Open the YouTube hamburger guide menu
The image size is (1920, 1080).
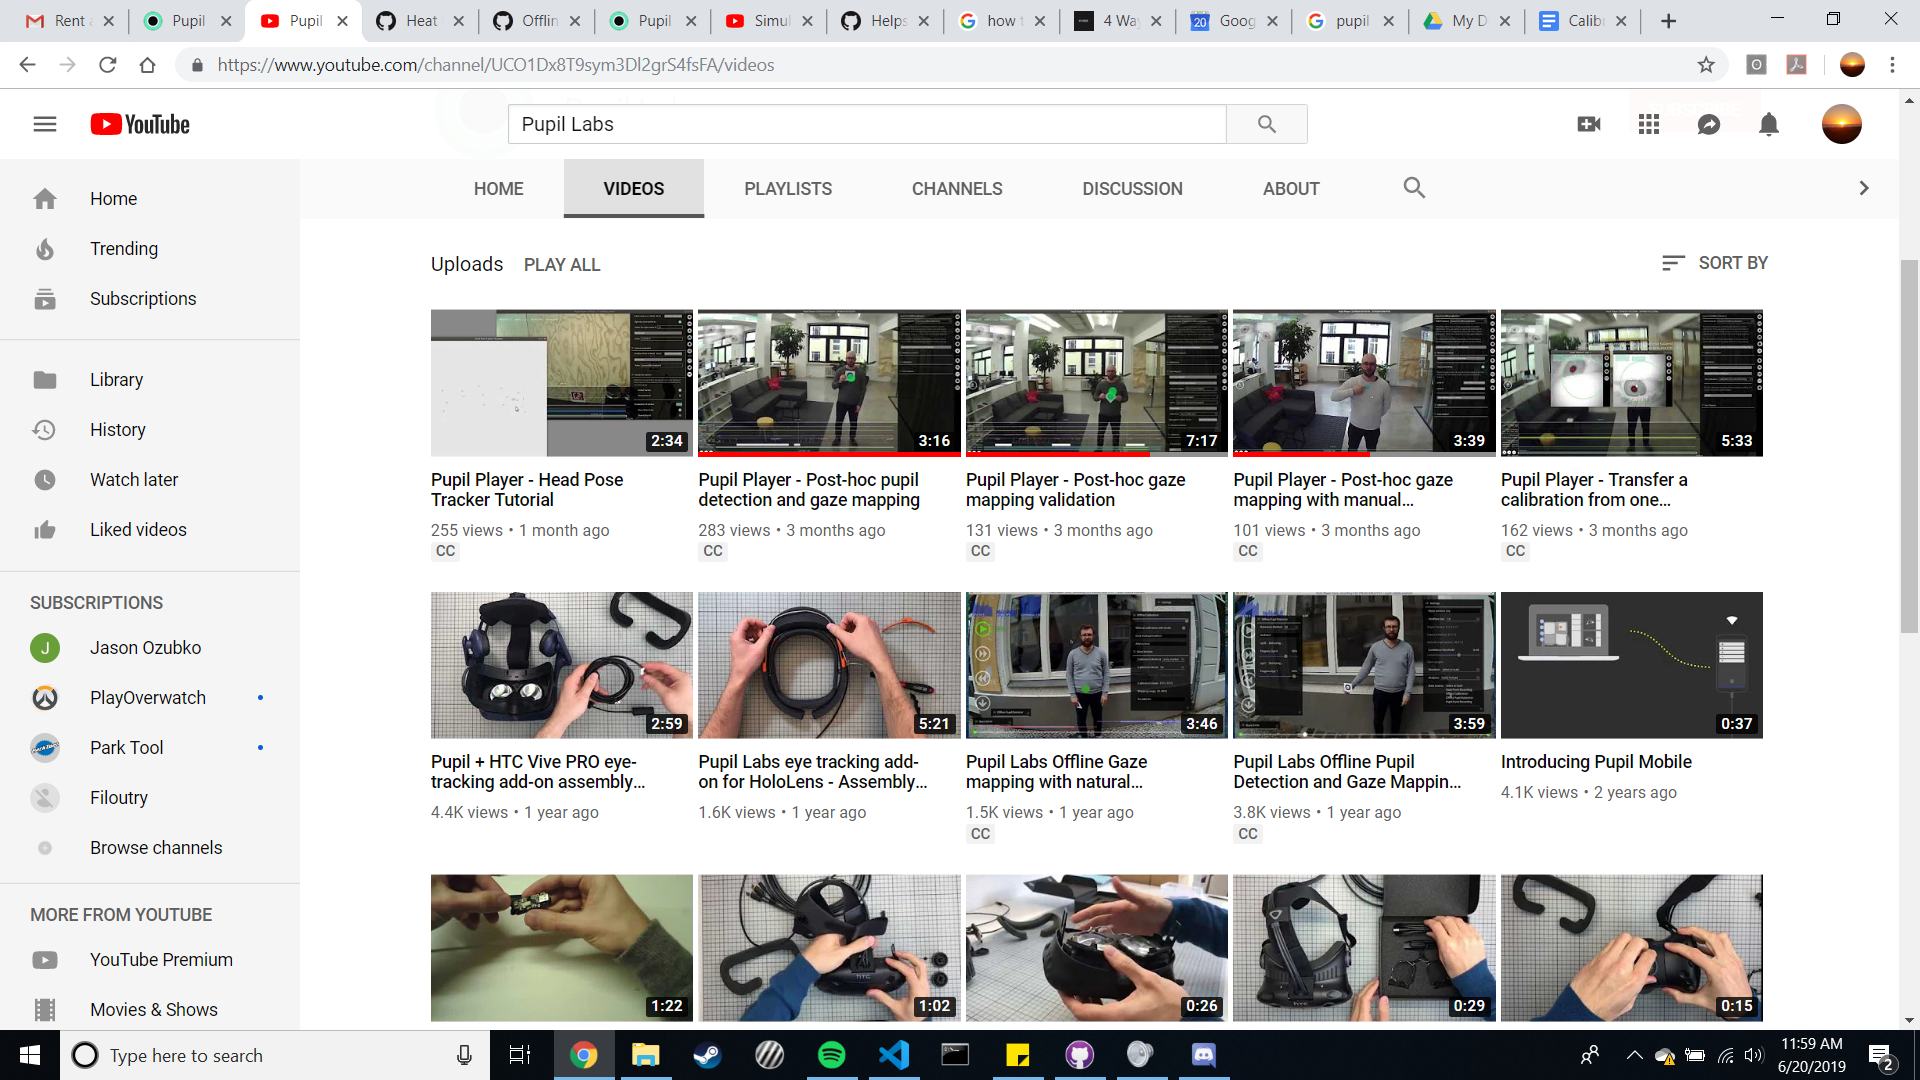pyautogui.click(x=45, y=124)
